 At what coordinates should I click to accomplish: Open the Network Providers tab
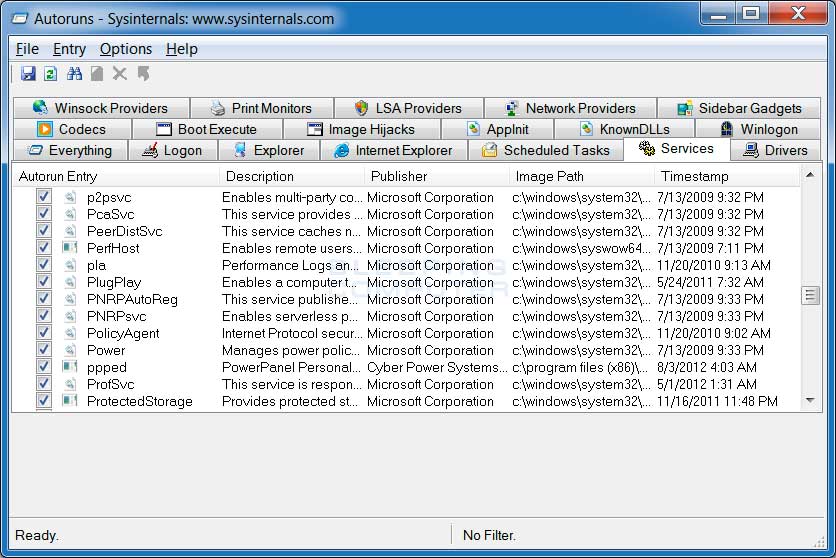click(570, 108)
